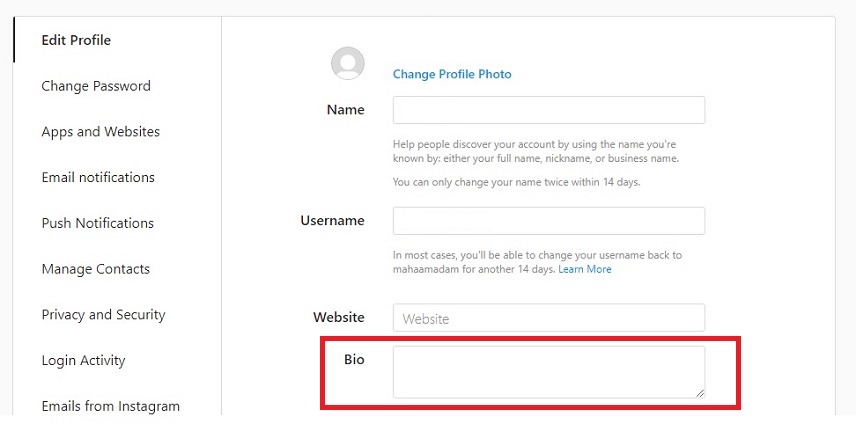
Task: Focus the Username input field
Action: pyautogui.click(x=549, y=221)
